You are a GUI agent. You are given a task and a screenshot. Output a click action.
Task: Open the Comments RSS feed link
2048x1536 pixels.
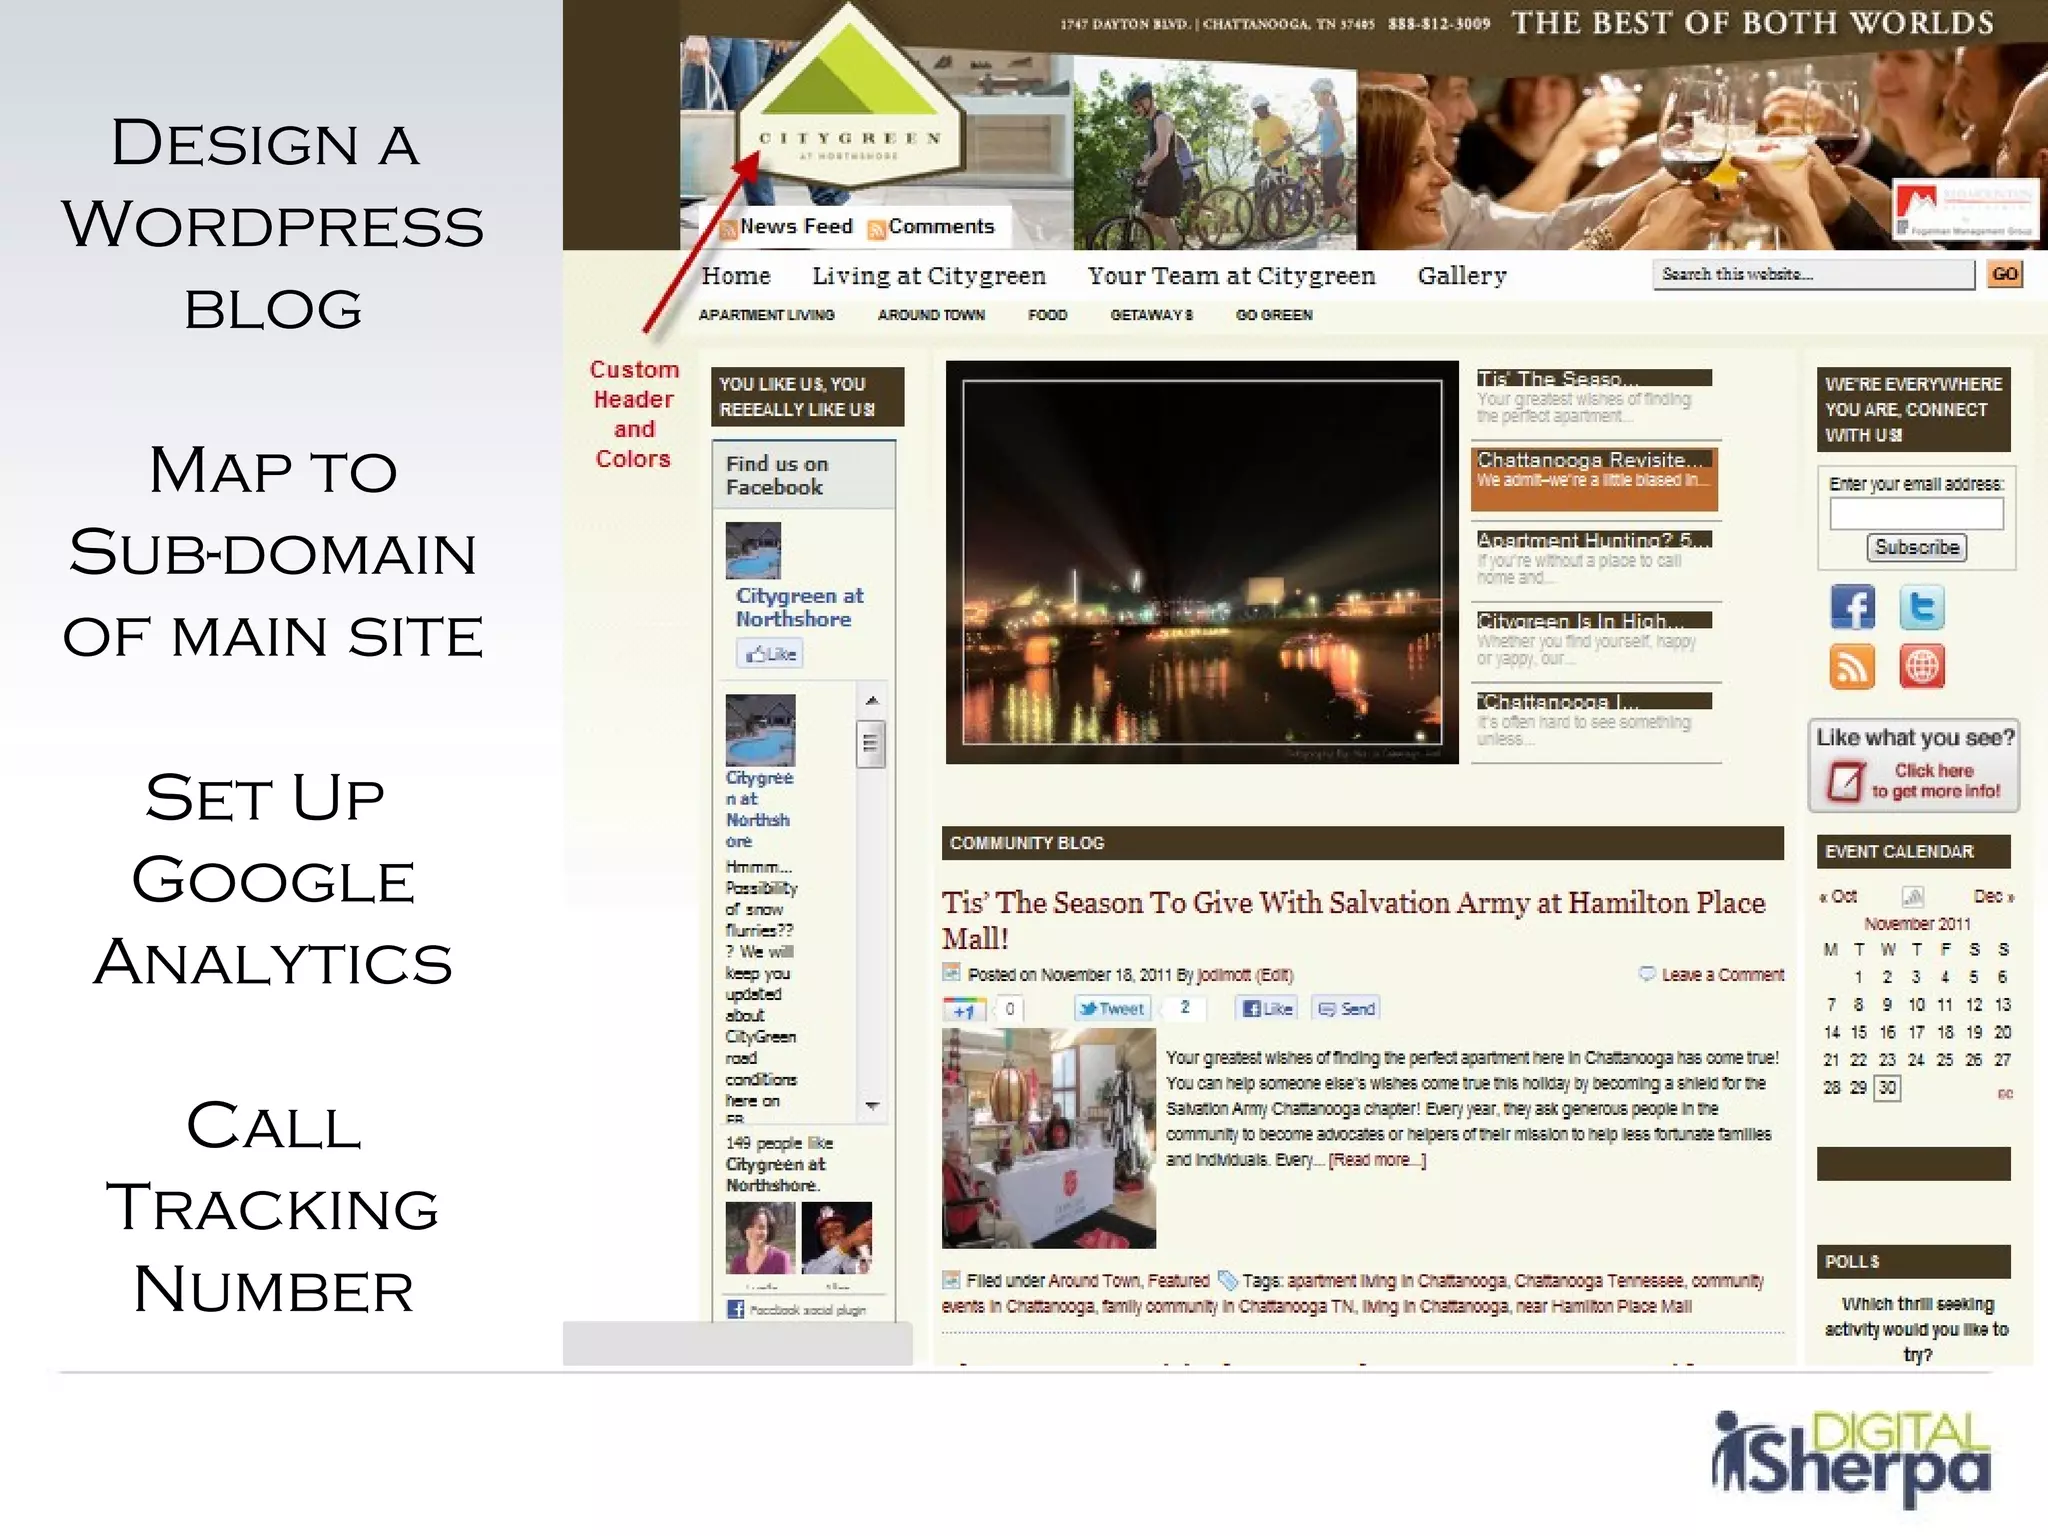[x=931, y=227]
